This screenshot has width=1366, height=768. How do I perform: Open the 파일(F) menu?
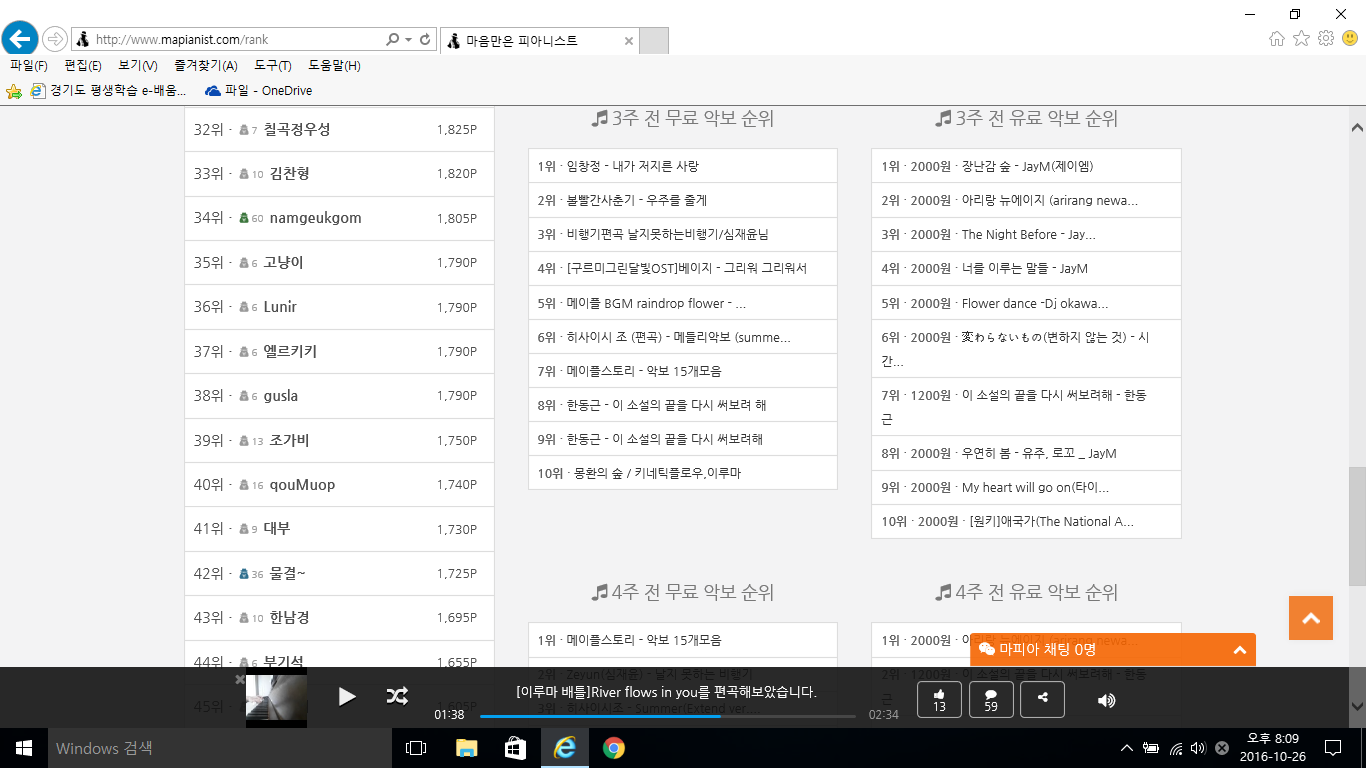(x=27, y=64)
